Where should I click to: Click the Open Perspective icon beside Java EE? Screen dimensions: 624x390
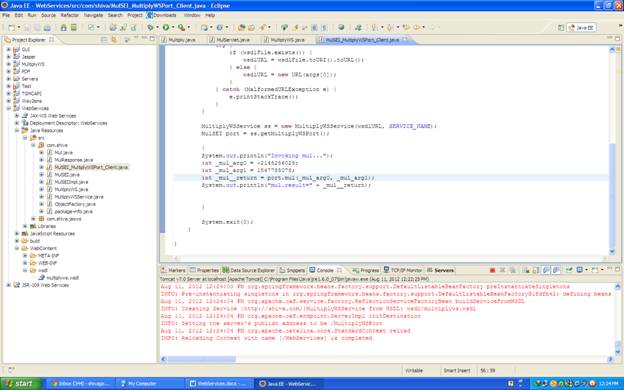click(561, 27)
